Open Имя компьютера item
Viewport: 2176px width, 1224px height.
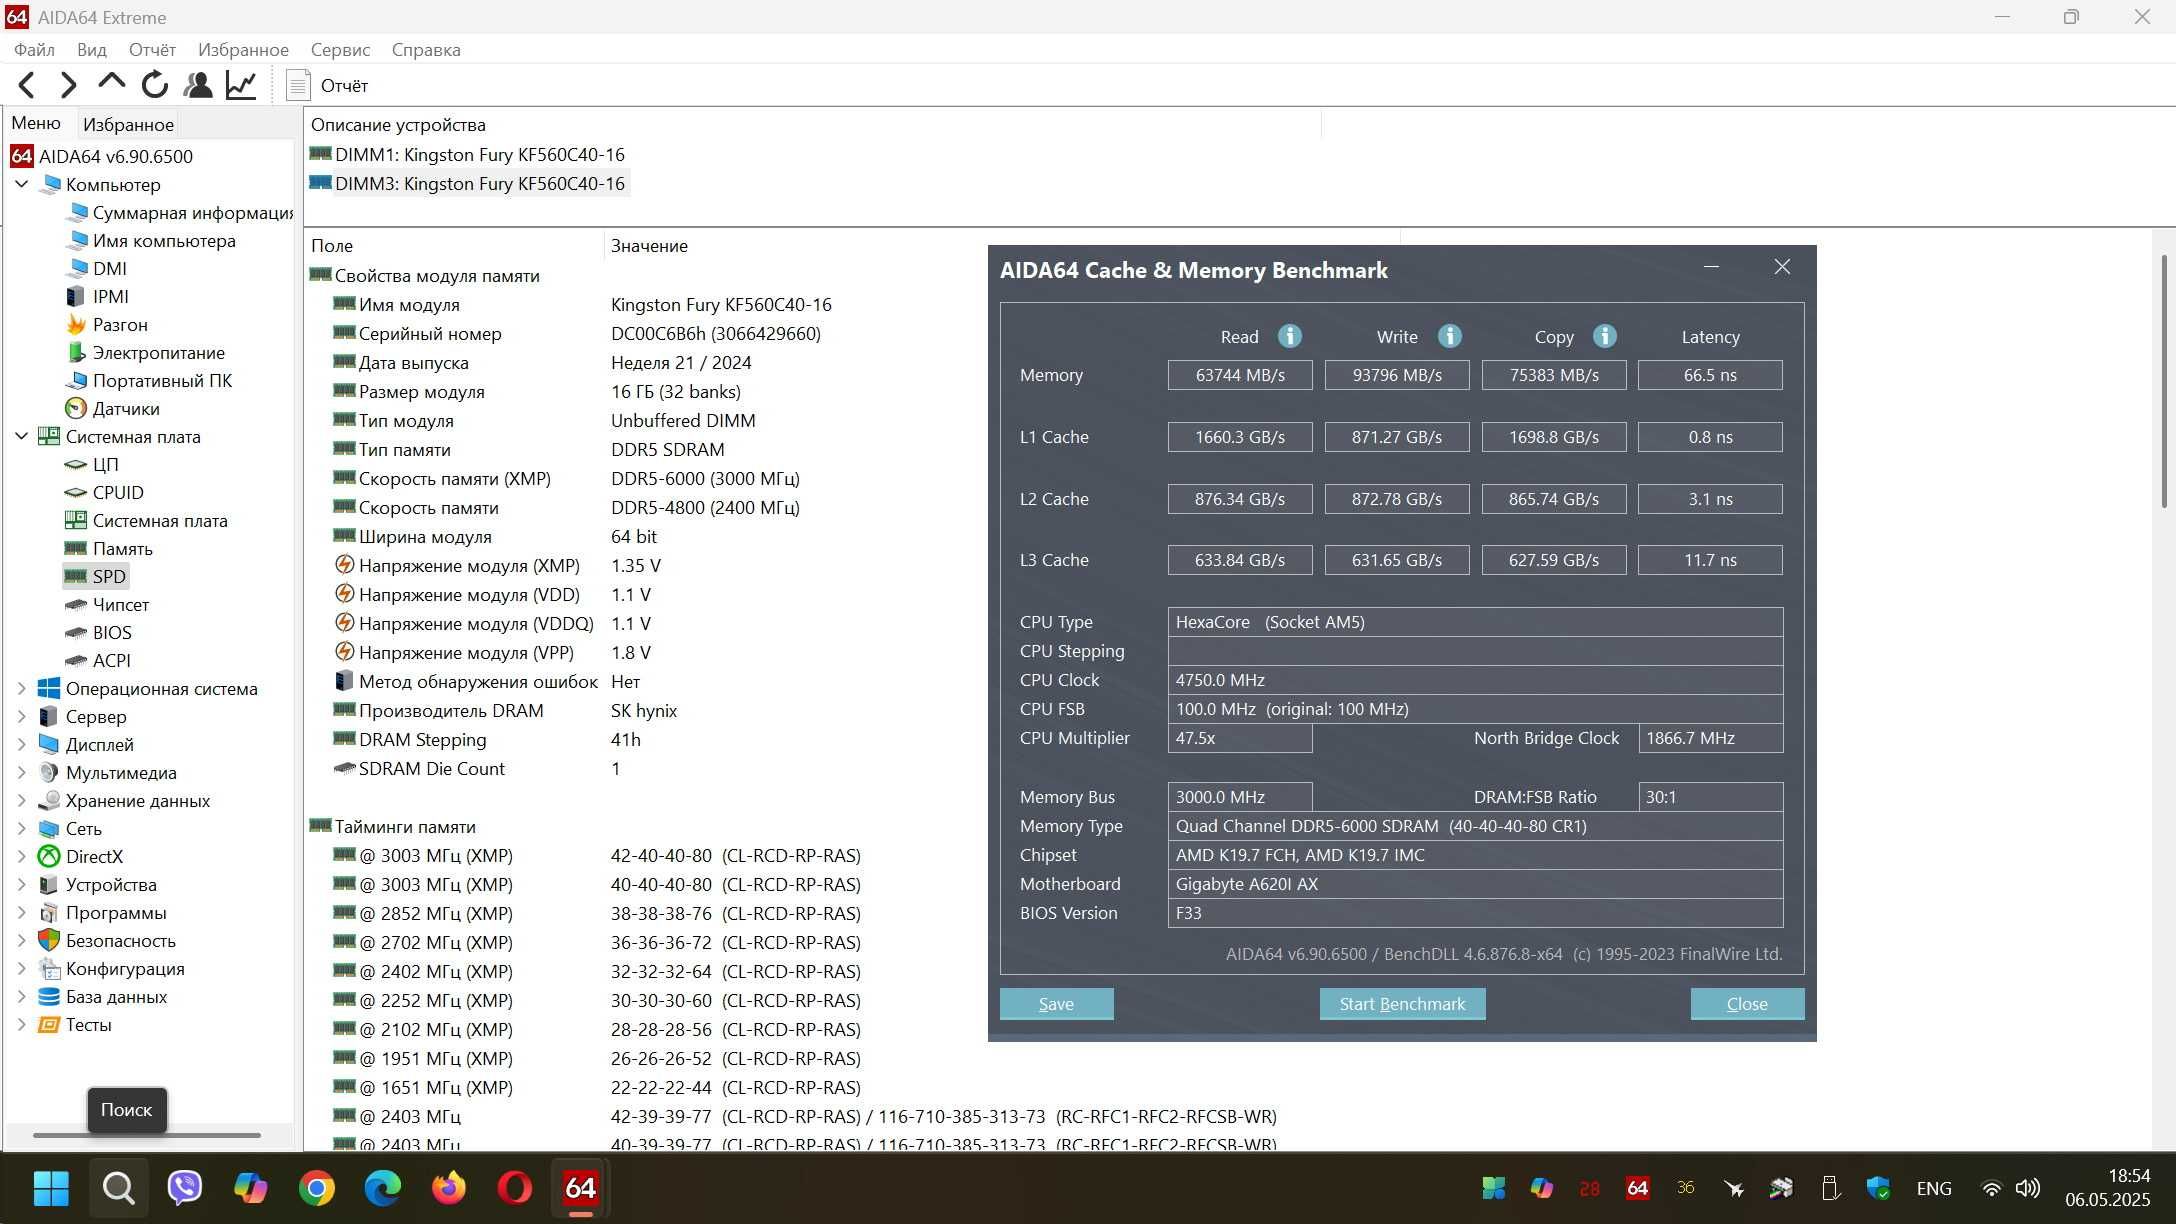(x=164, y=240)
